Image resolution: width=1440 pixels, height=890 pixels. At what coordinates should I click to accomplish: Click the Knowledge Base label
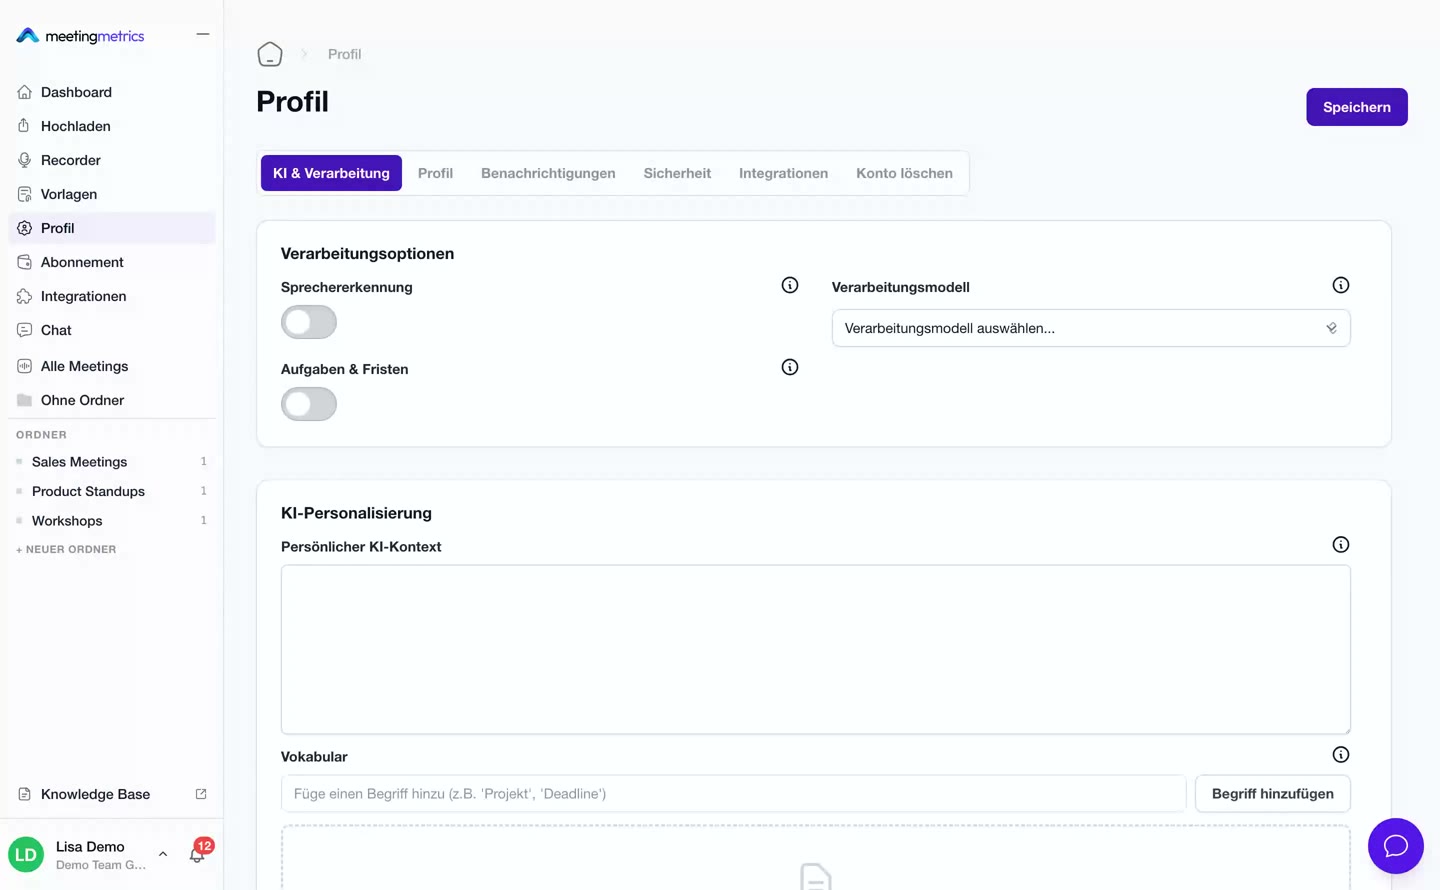point(95,794)
